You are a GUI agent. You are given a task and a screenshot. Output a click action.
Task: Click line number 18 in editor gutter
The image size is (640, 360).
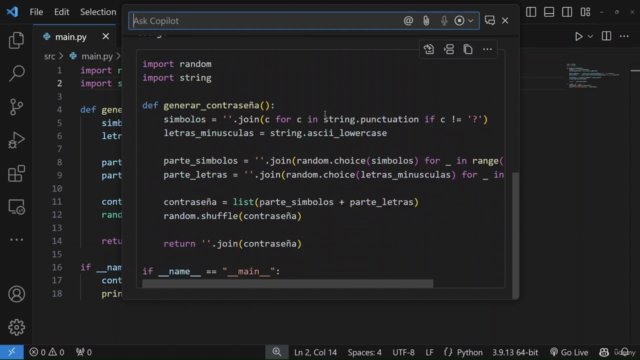pos(57,293)
